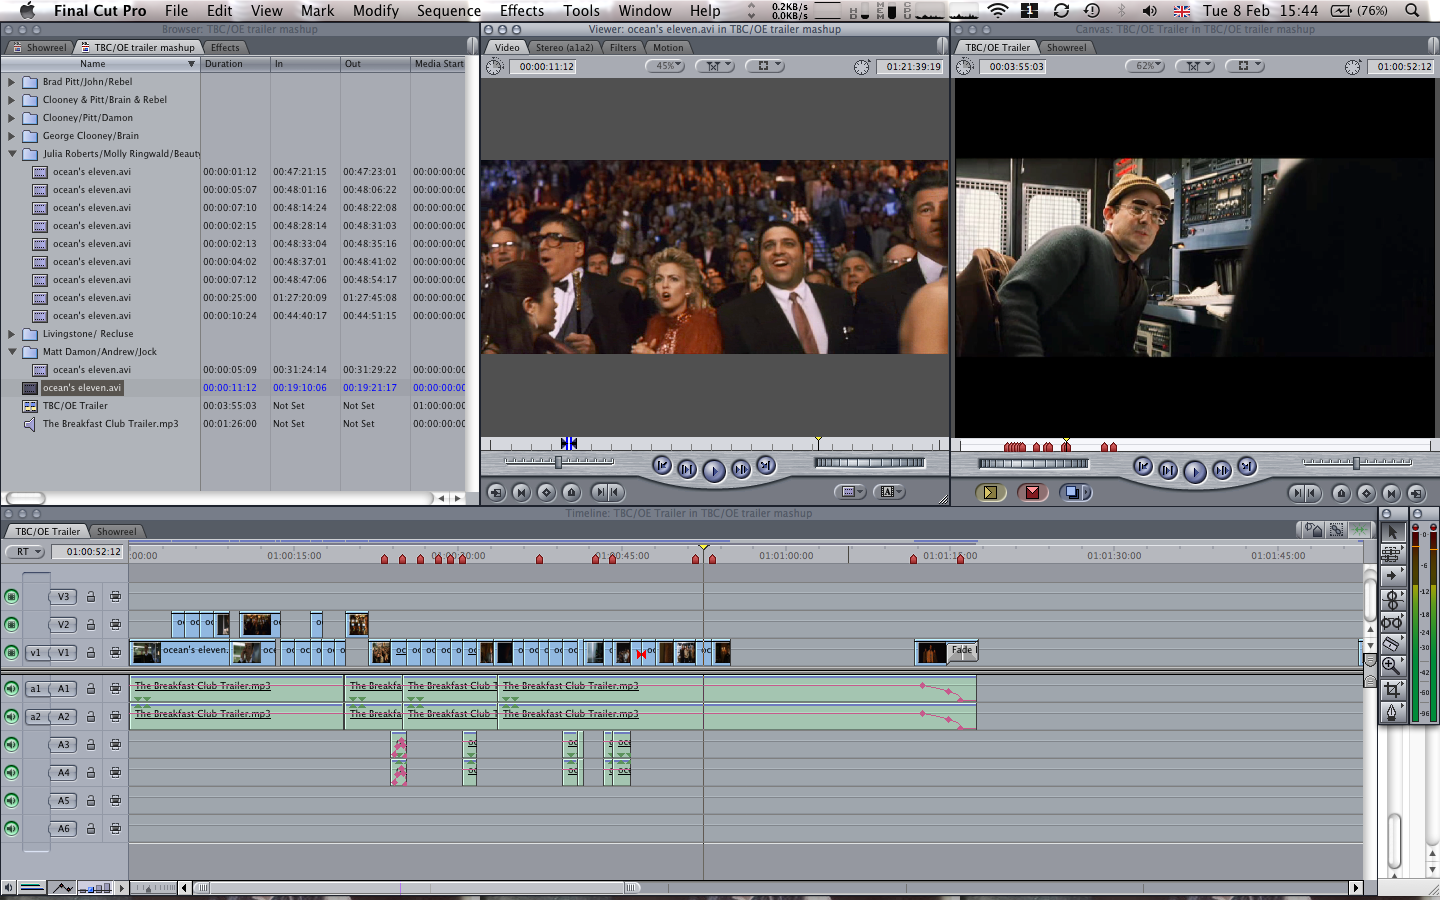This screenshot has width=1440, height=900.
Task: Select the Crop tool in tool palette
Action: 1391,690
